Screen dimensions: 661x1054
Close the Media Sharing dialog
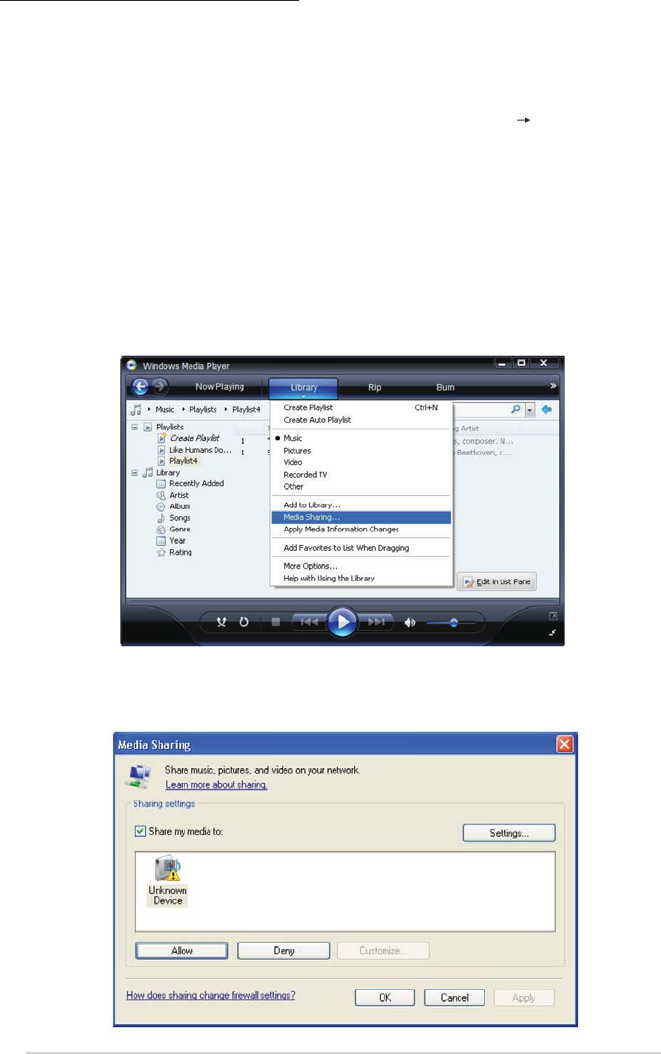tap(564, 744)
